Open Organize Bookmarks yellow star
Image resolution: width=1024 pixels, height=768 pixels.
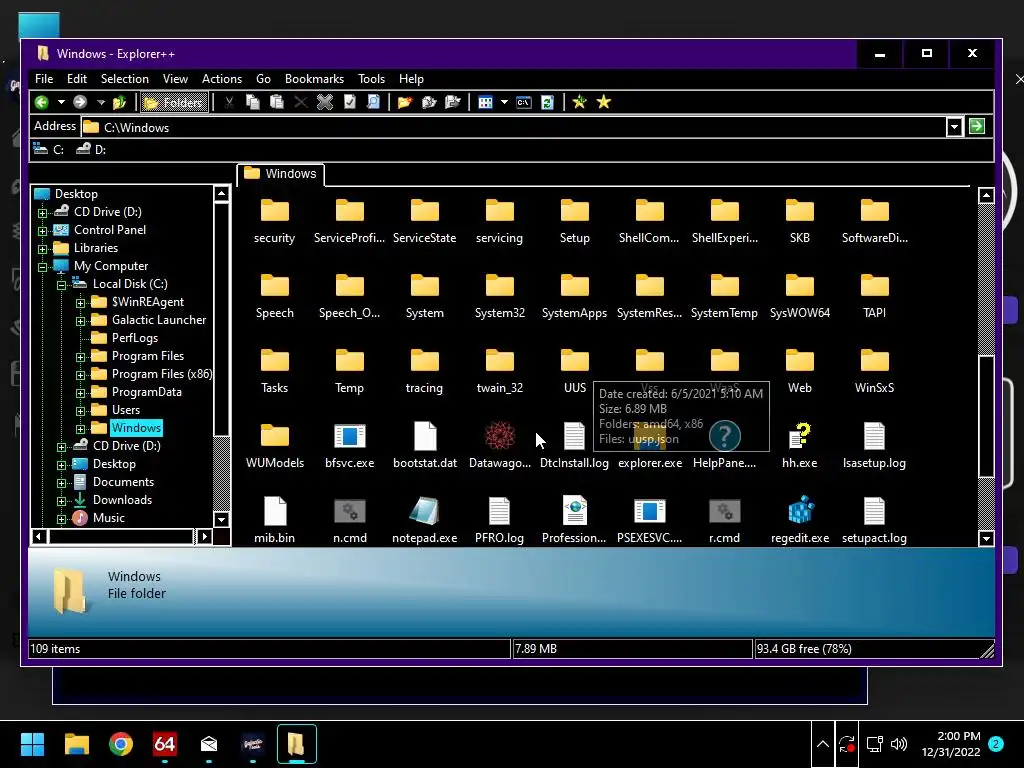(x=603, y=103)
